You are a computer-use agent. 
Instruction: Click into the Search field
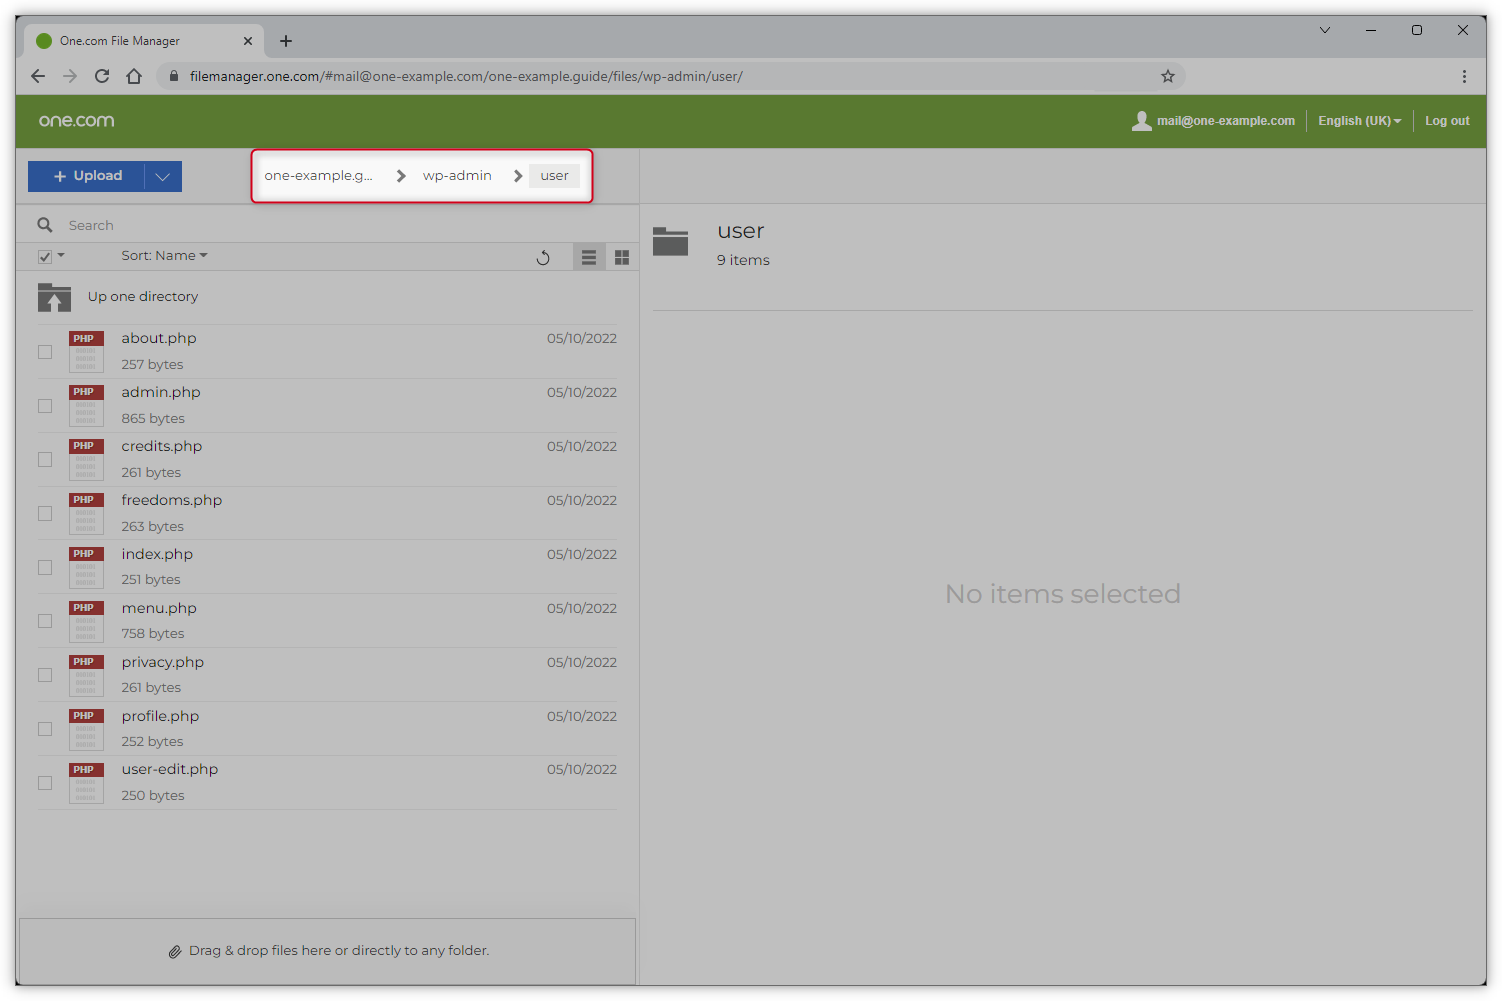point(300,225)
